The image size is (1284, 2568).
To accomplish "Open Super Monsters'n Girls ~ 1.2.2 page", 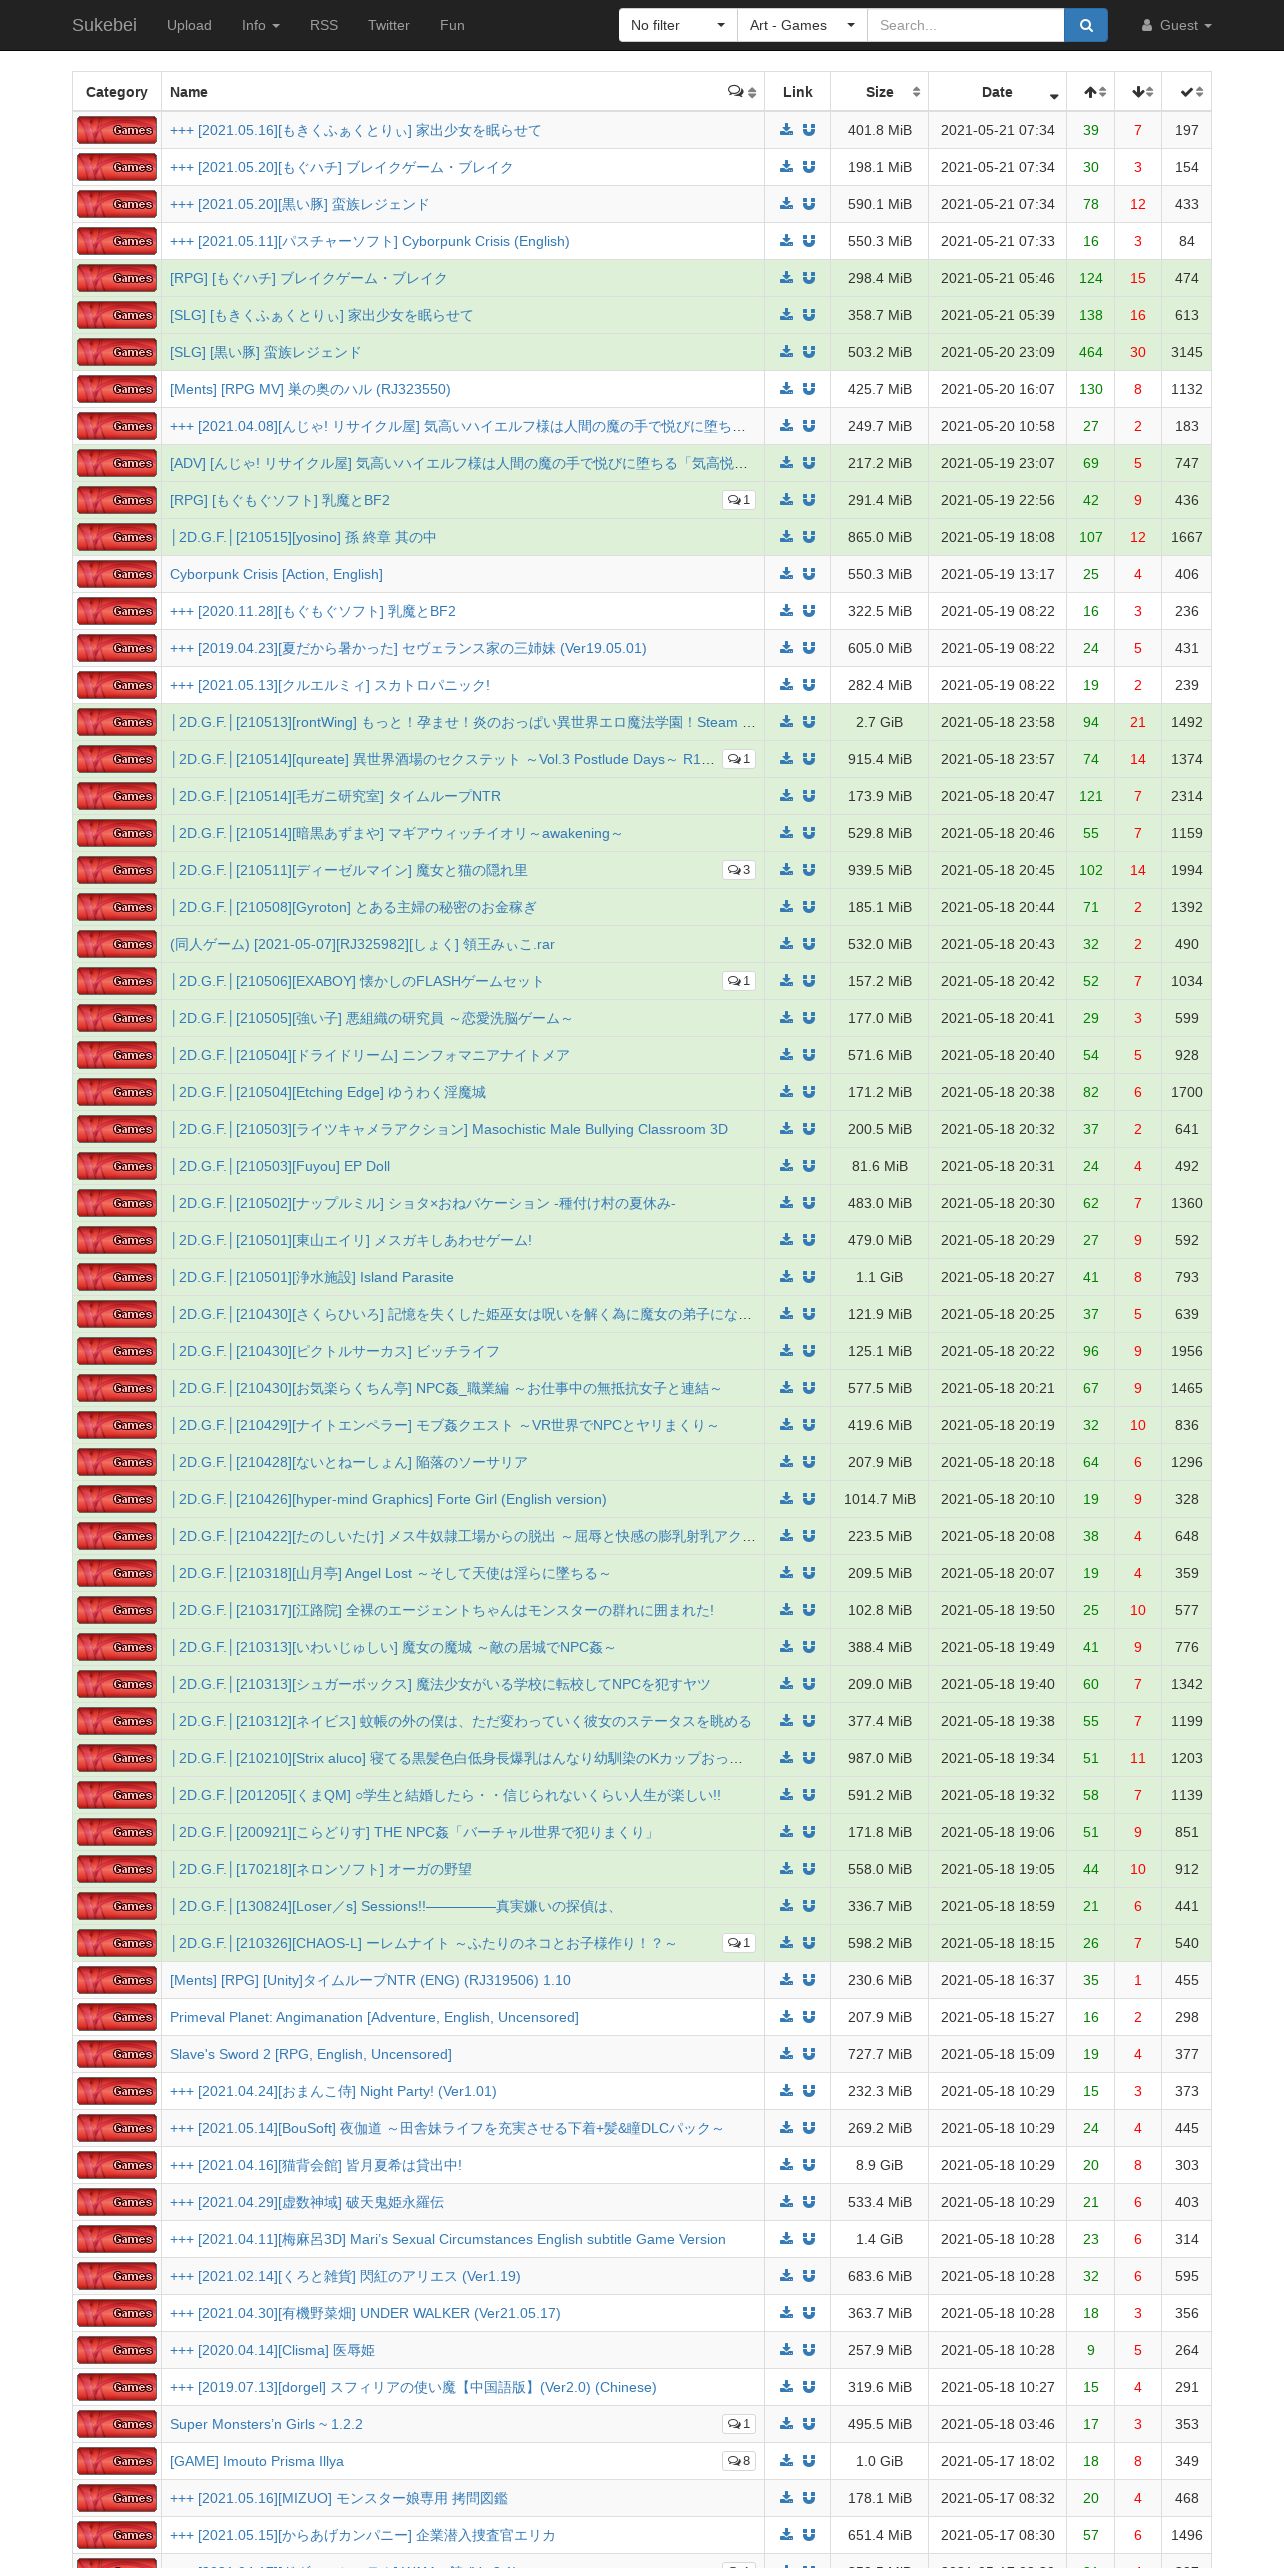I will click(x=266, y=2424).
